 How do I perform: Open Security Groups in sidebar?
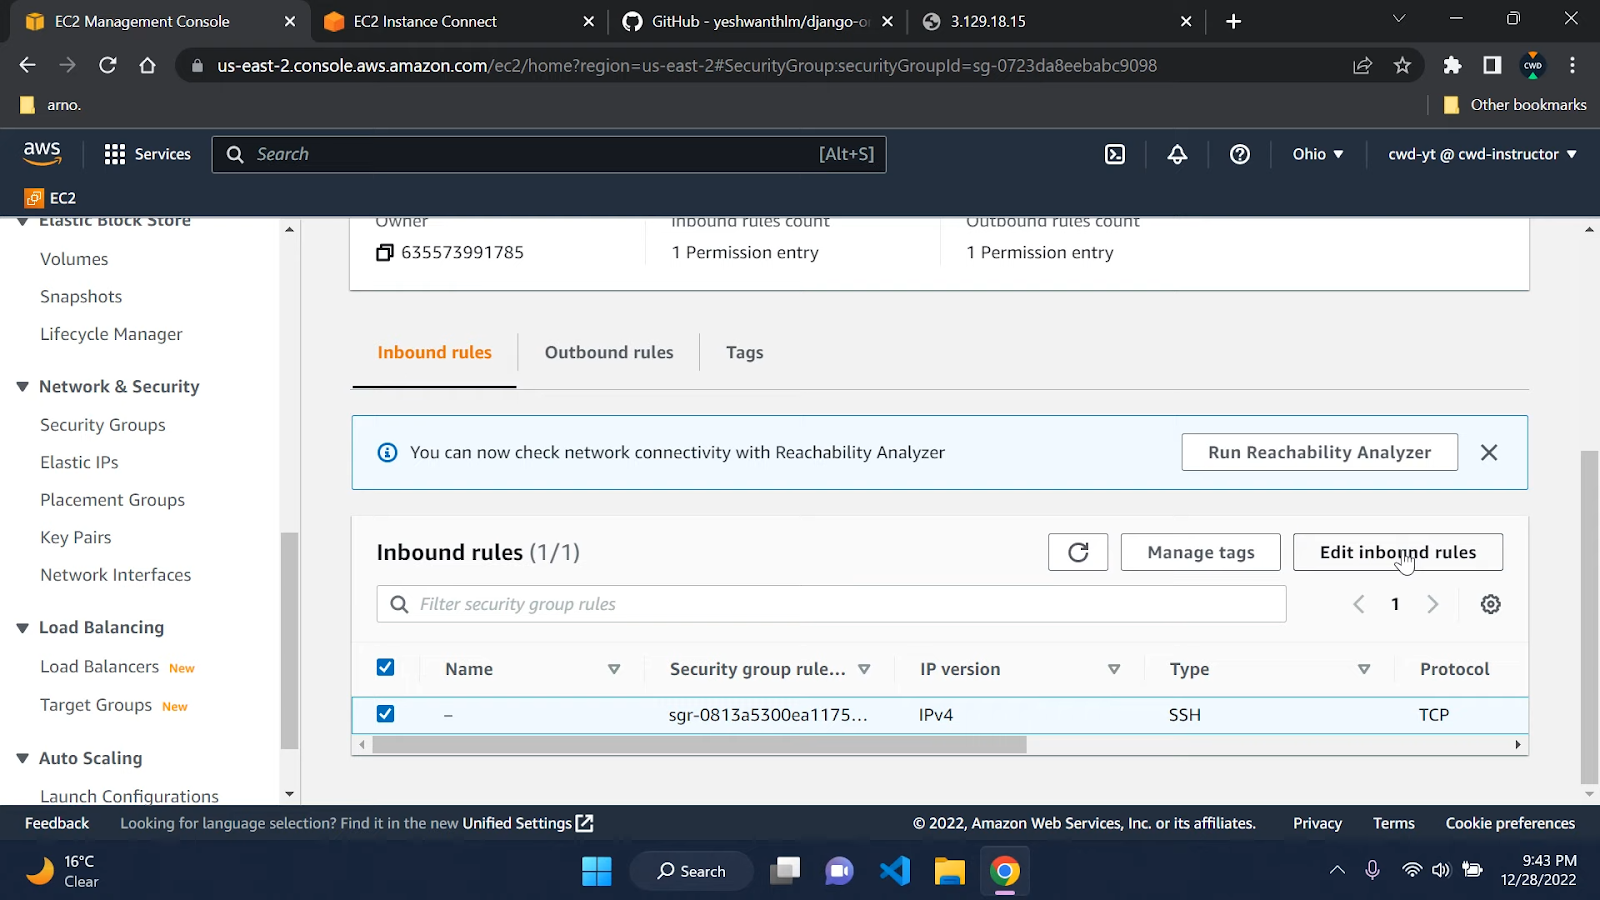[x=103, y=425]
